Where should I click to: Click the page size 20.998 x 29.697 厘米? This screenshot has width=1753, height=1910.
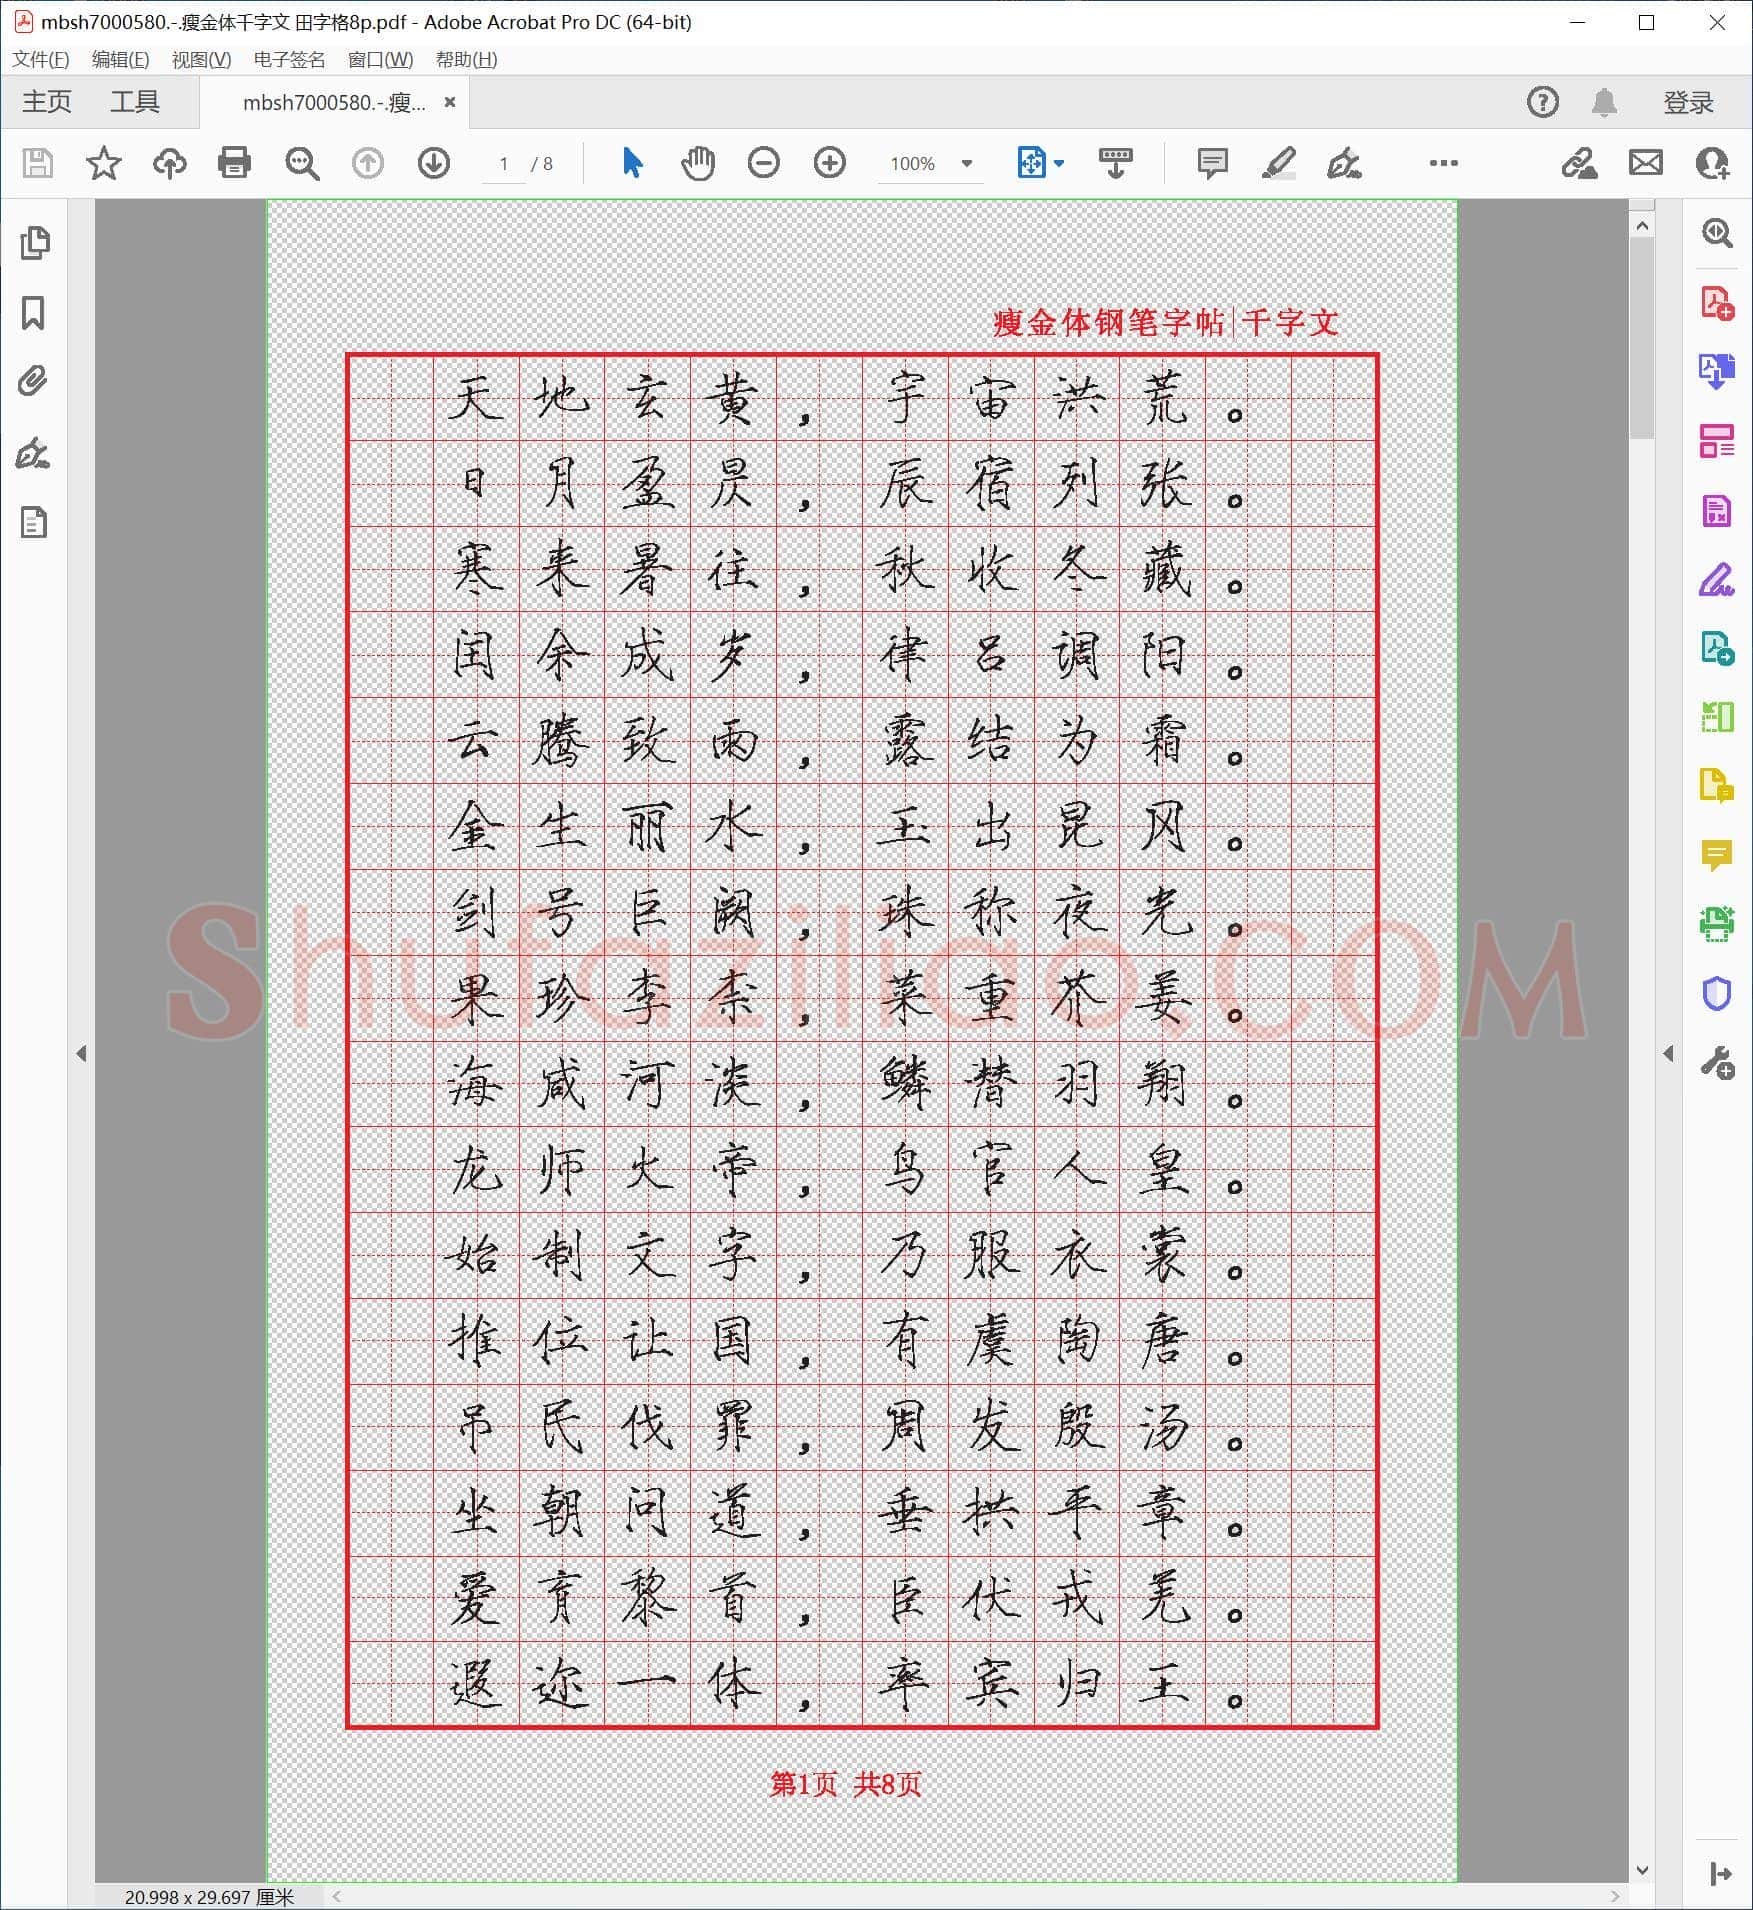(210, 1897)
